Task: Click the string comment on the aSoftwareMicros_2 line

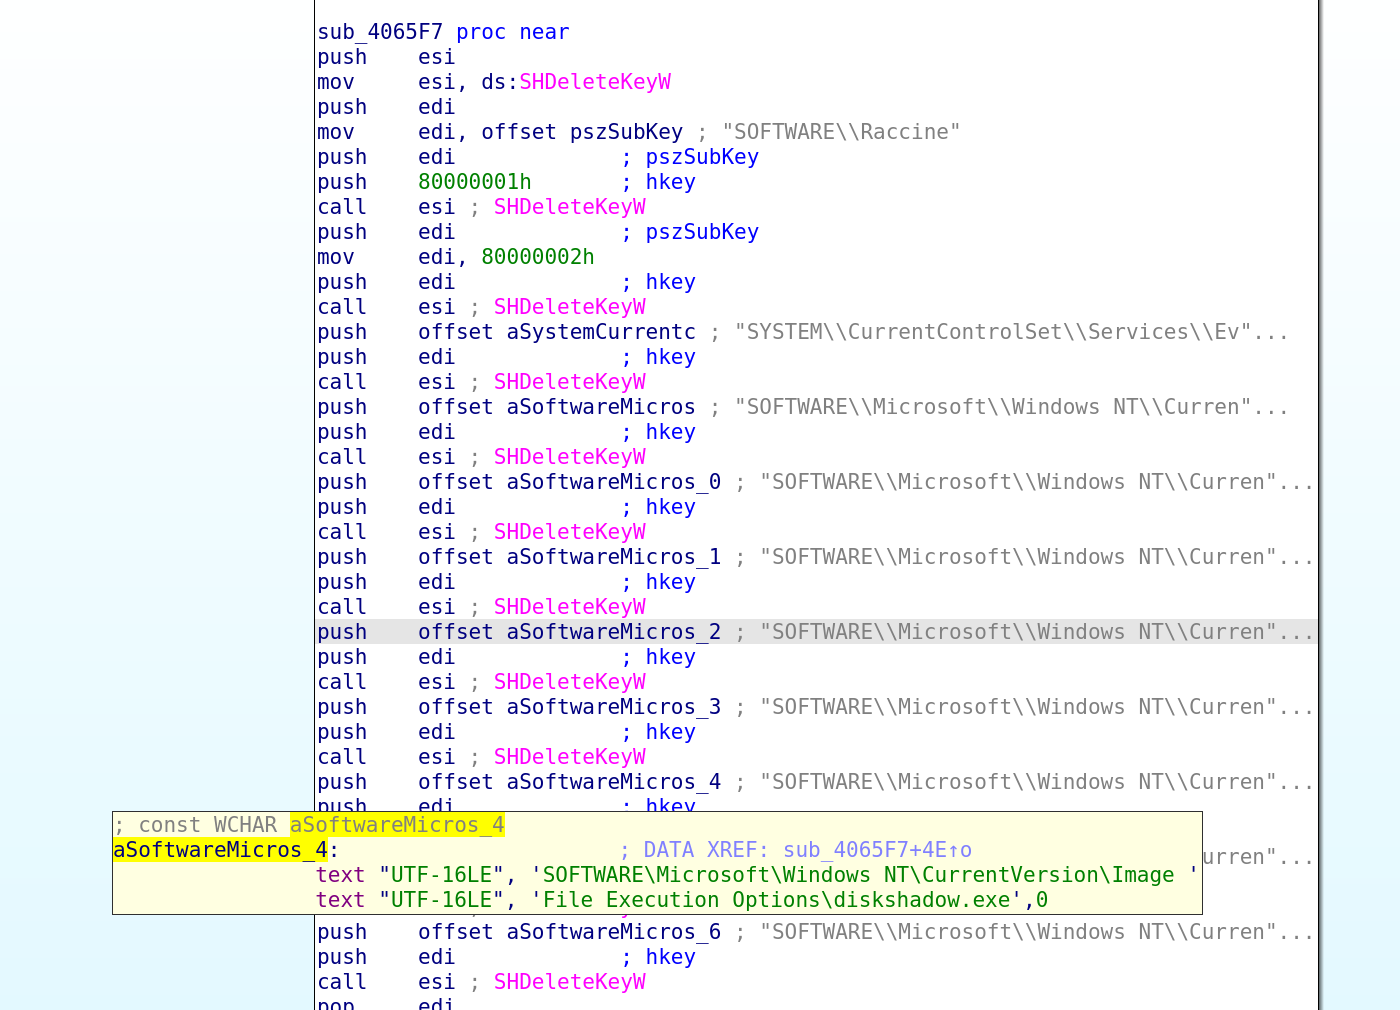Action: pyautogui.click(x=1037, y=632)
